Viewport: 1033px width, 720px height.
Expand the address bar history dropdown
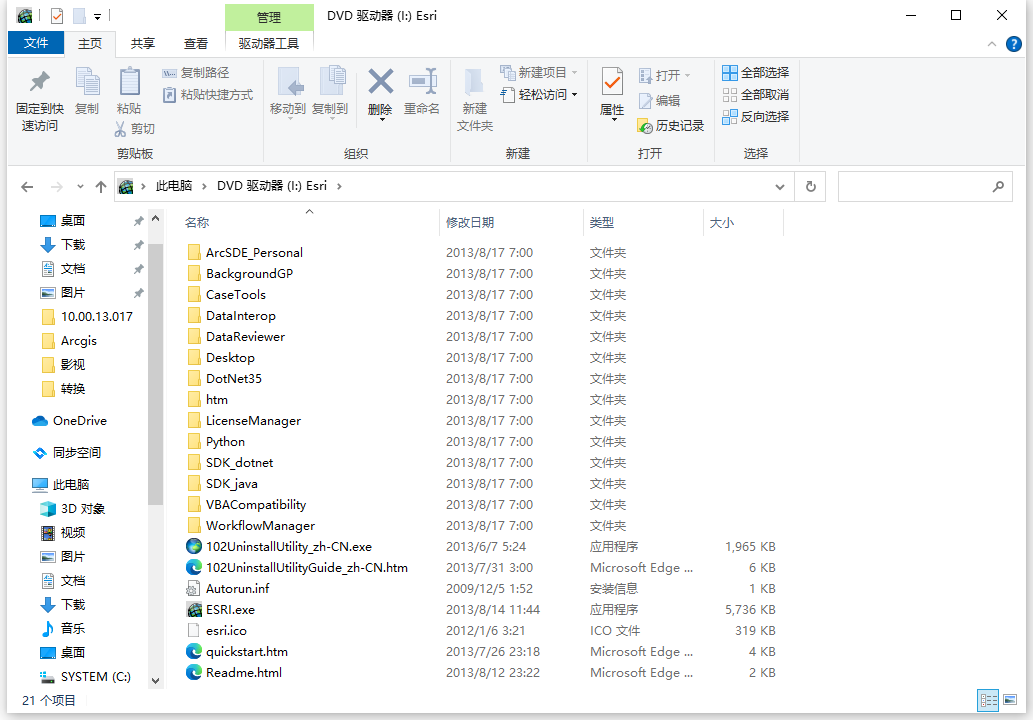coord(780,187)
